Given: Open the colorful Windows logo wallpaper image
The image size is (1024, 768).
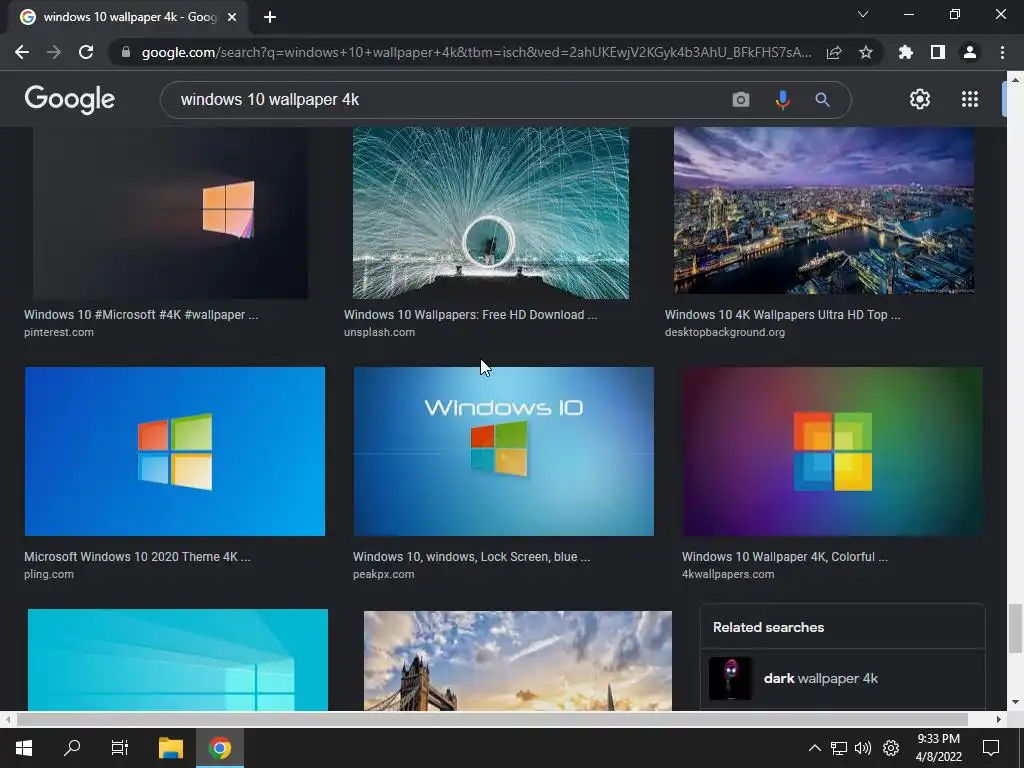Looking at the screenshot, I should coord(832,451).
